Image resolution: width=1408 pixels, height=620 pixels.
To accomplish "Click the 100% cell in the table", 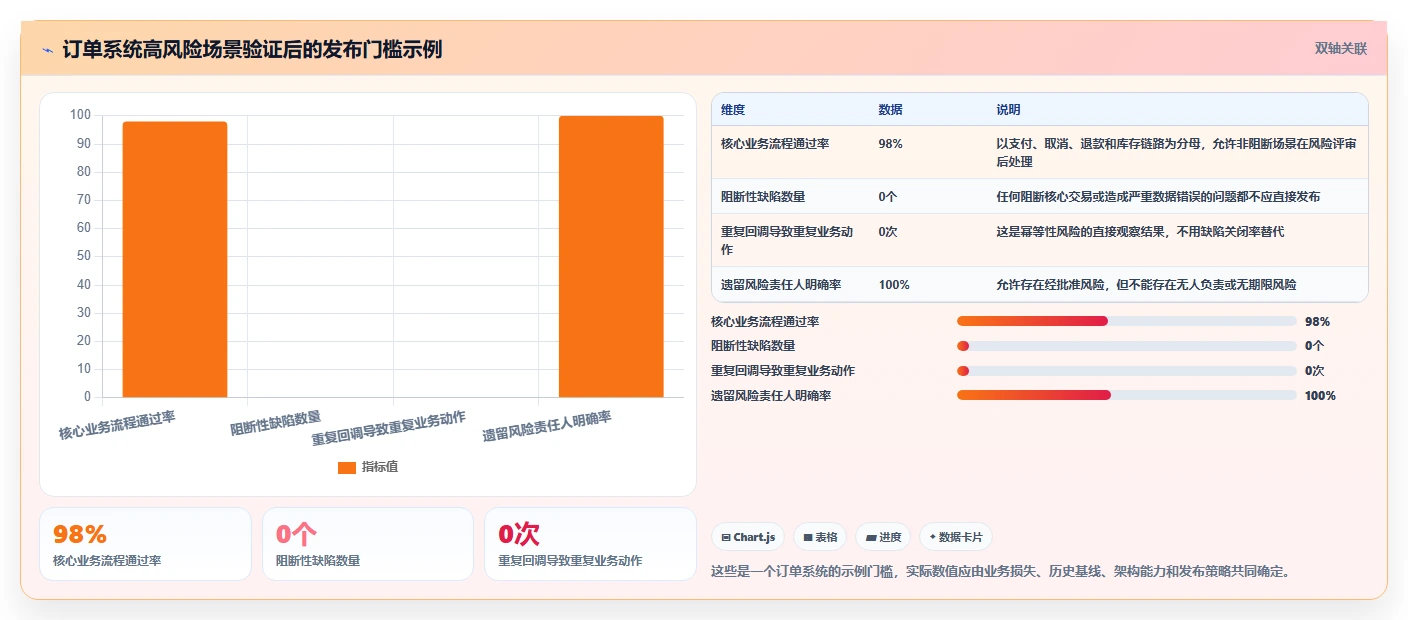I will click(894, 285).
